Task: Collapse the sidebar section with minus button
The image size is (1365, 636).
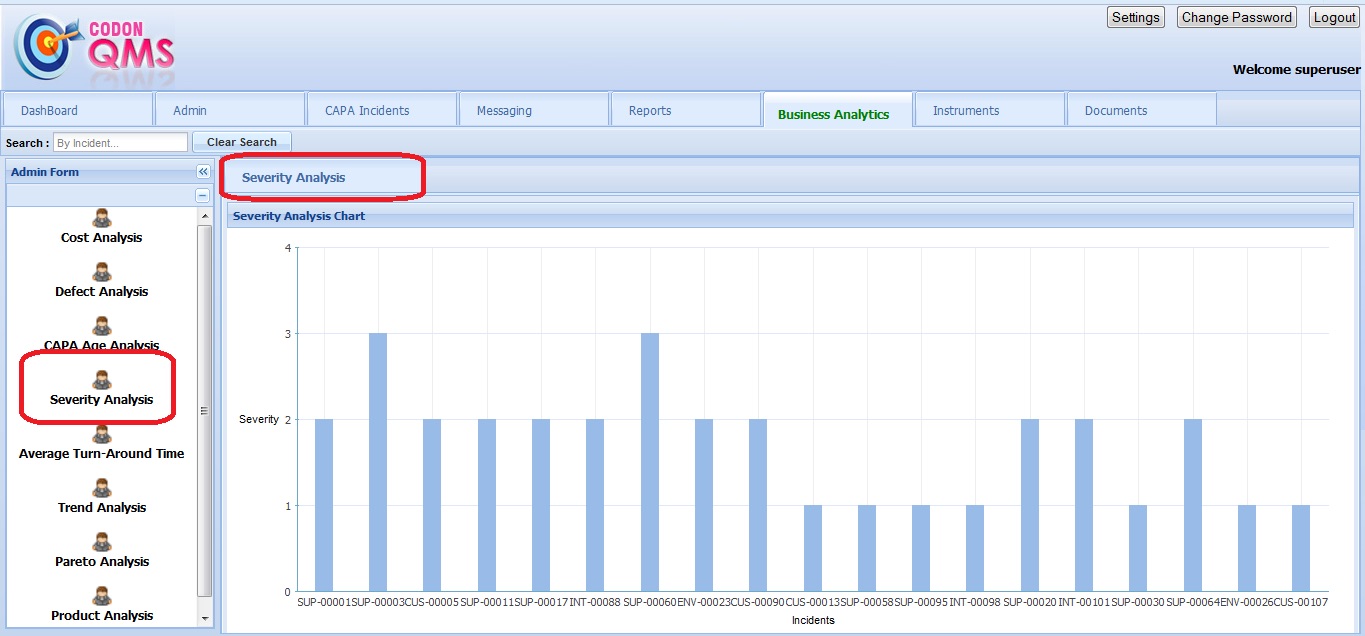Action: pyautogui.click(x=202, y=196)
